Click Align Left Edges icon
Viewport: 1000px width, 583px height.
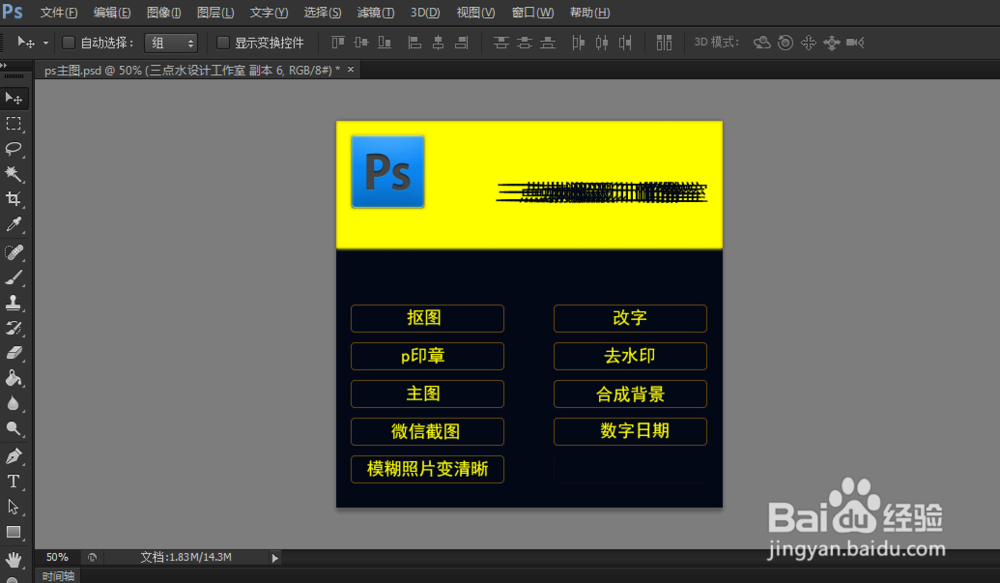pyautogui.click(x=415, y=43)
